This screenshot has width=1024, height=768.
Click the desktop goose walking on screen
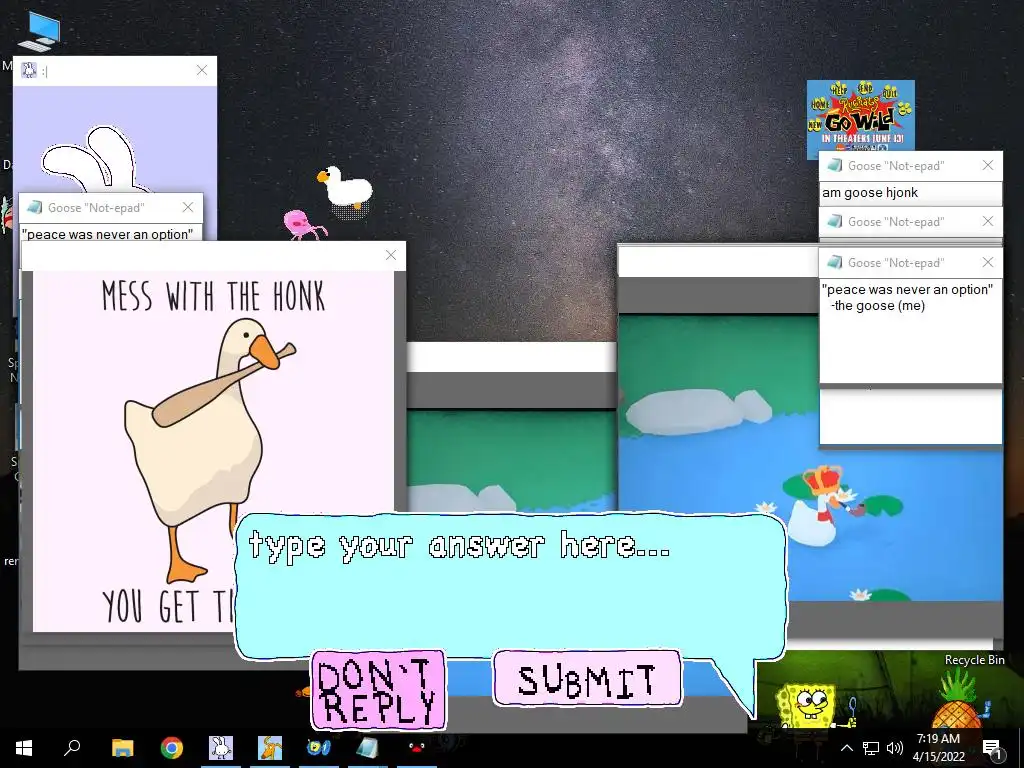[346, 188]
